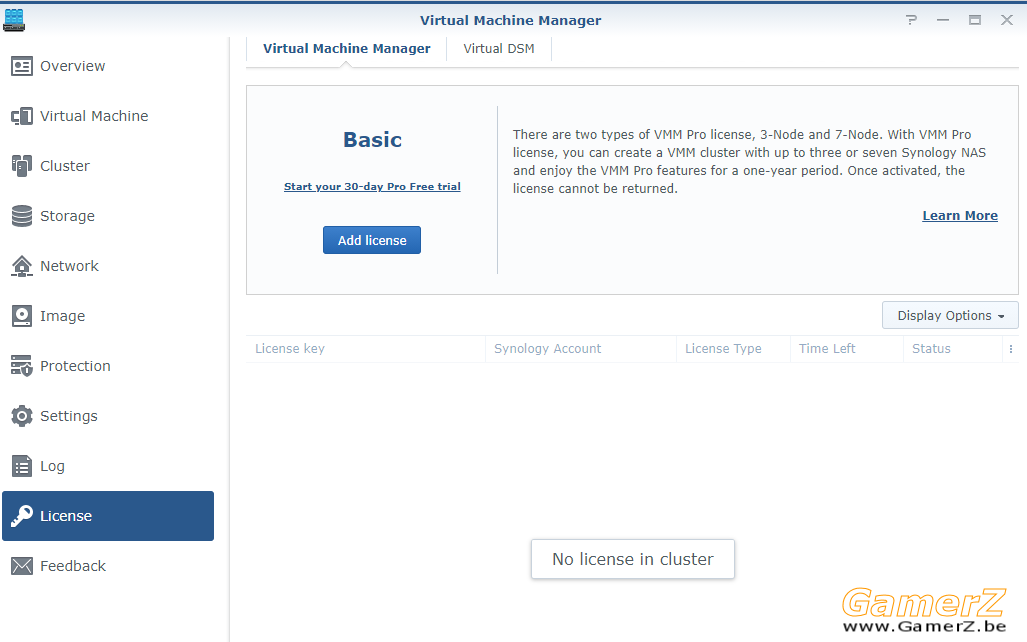The width and height of the screenshot is (1027, 642).
Task: Close the Virtual Machine Manager window
Action: (x=1007, y=20)
